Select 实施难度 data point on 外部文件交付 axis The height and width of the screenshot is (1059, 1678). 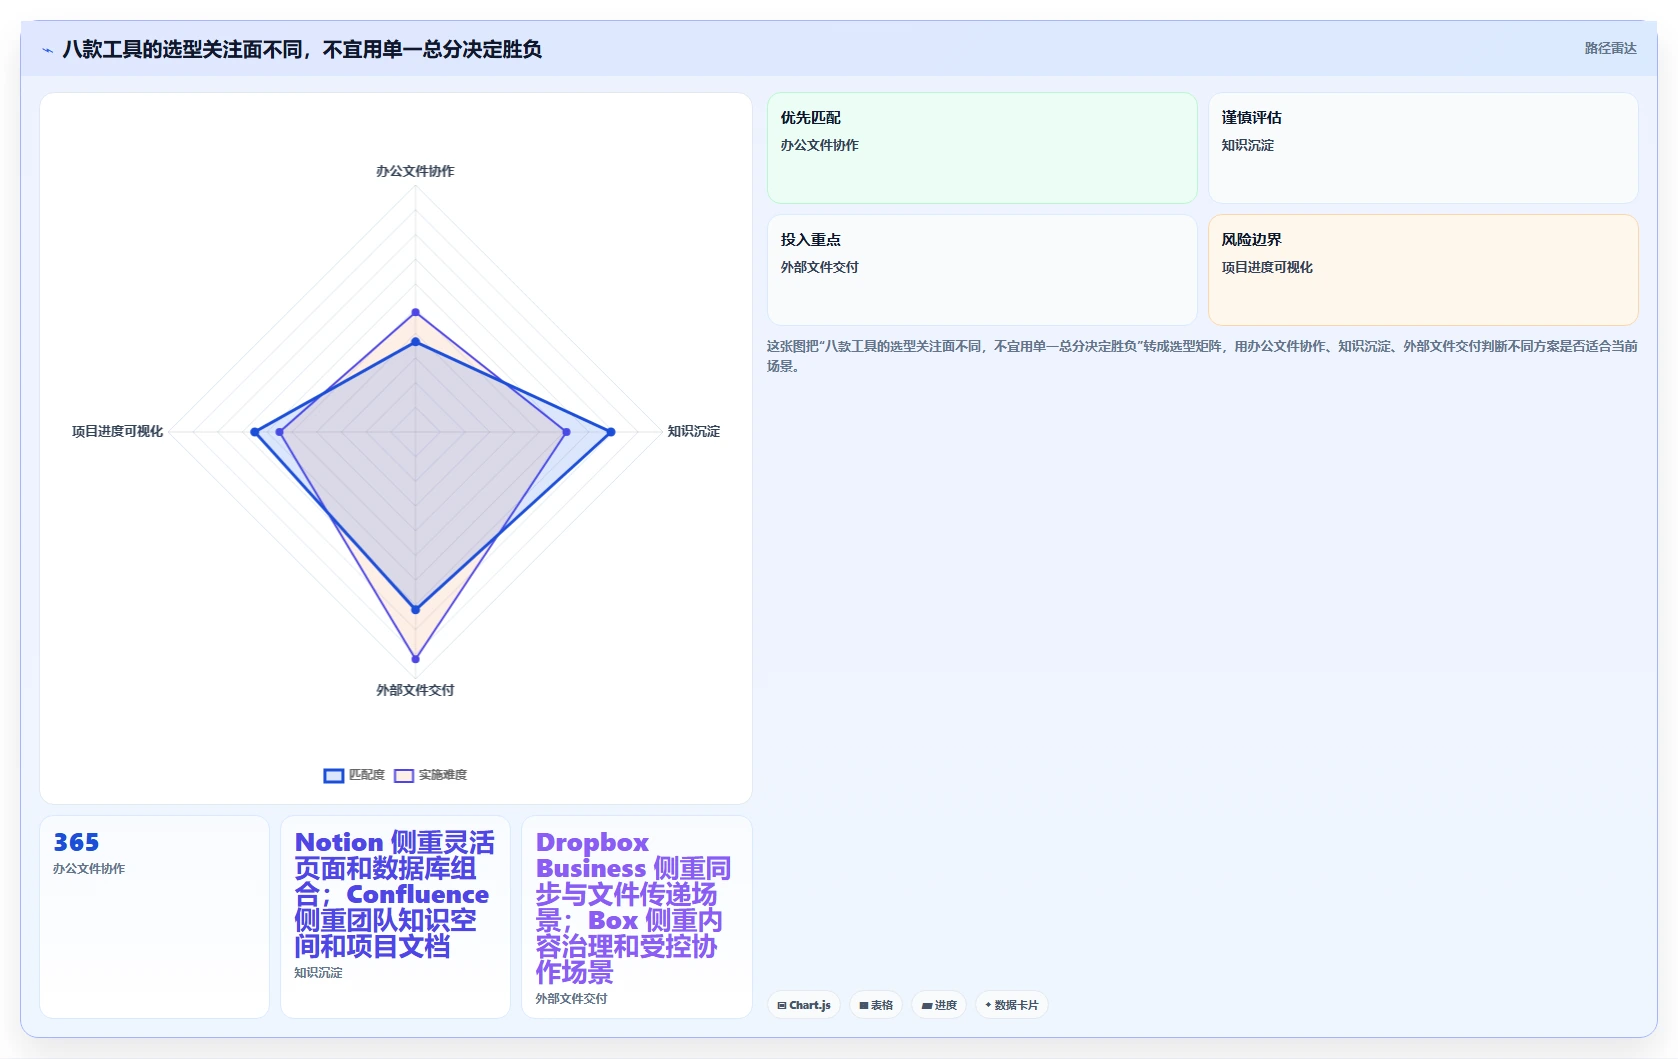click(416, 658)
